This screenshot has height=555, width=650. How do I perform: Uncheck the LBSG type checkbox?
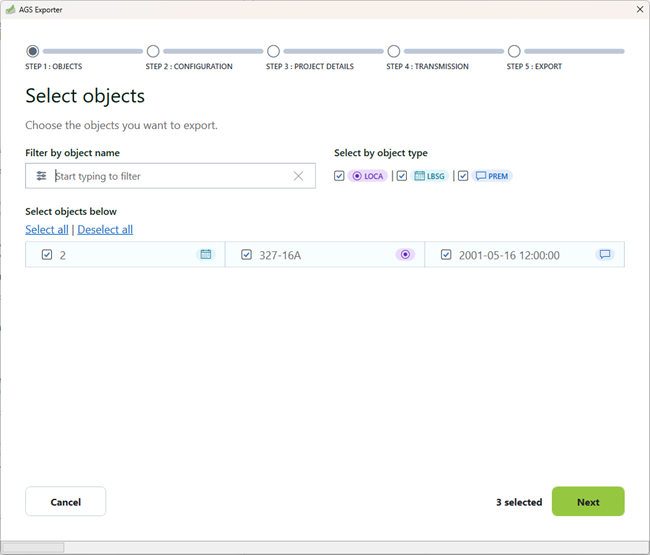(x=402, y=176)
